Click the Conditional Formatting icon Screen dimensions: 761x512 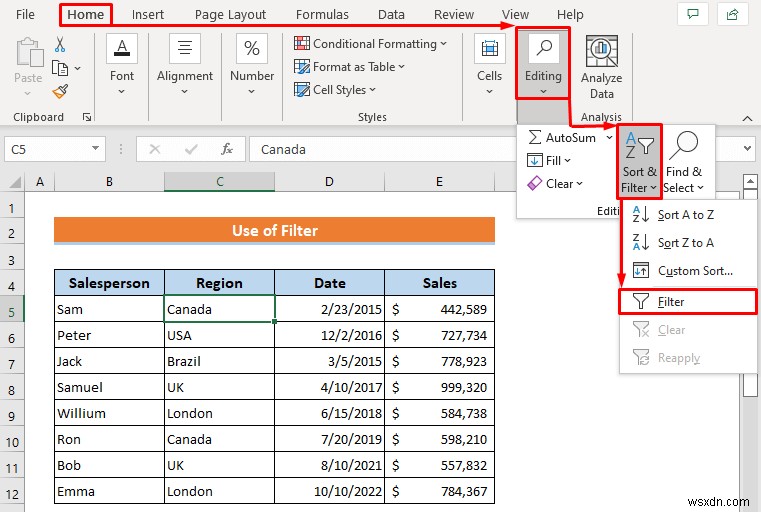pos(302,43)
